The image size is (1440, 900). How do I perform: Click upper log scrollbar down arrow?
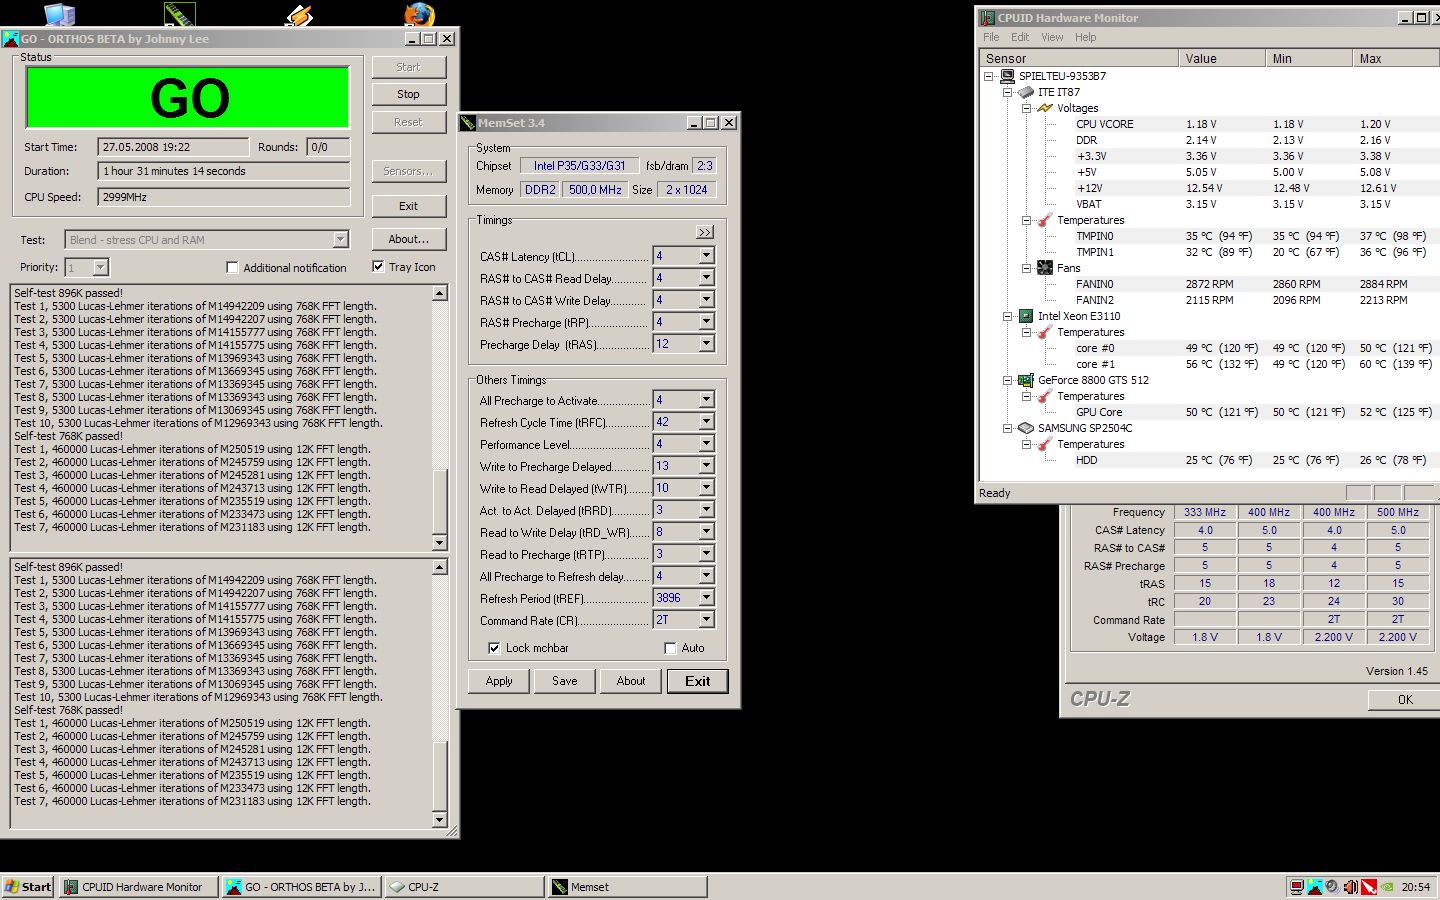tap(439, 543)
